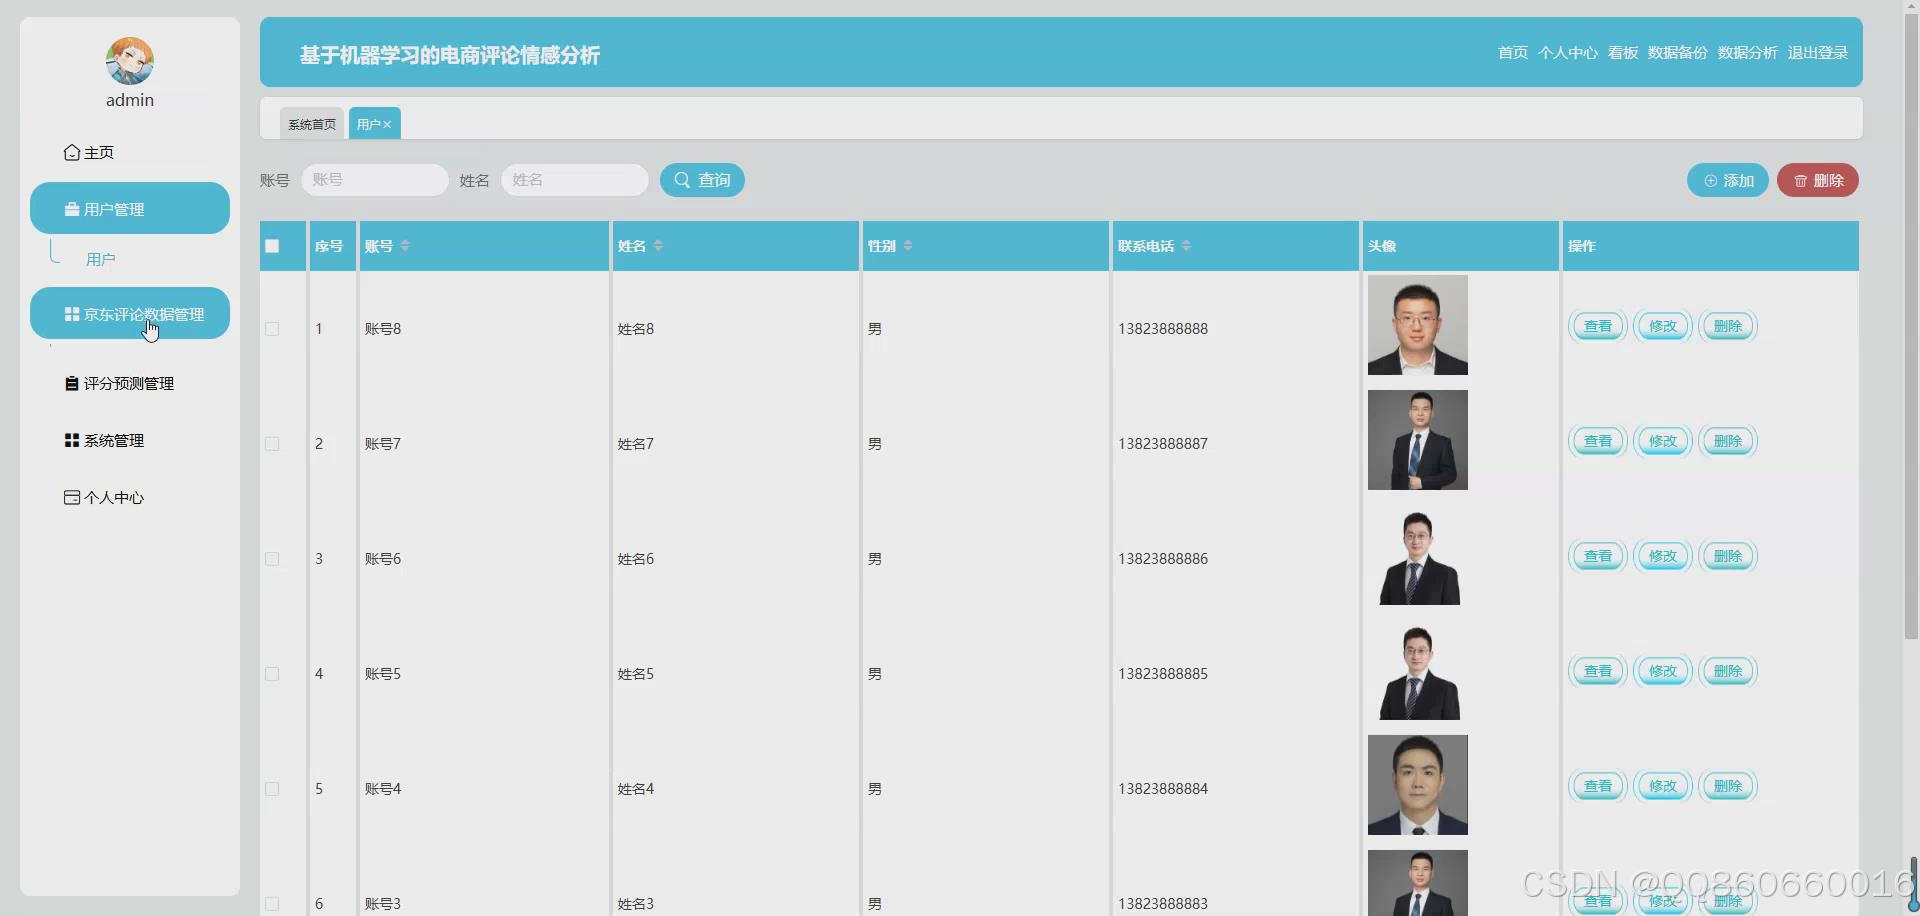Screen dimensions: 1920x916
Task: Open the avatar photo for 账号6
Action: [1418, 555]
